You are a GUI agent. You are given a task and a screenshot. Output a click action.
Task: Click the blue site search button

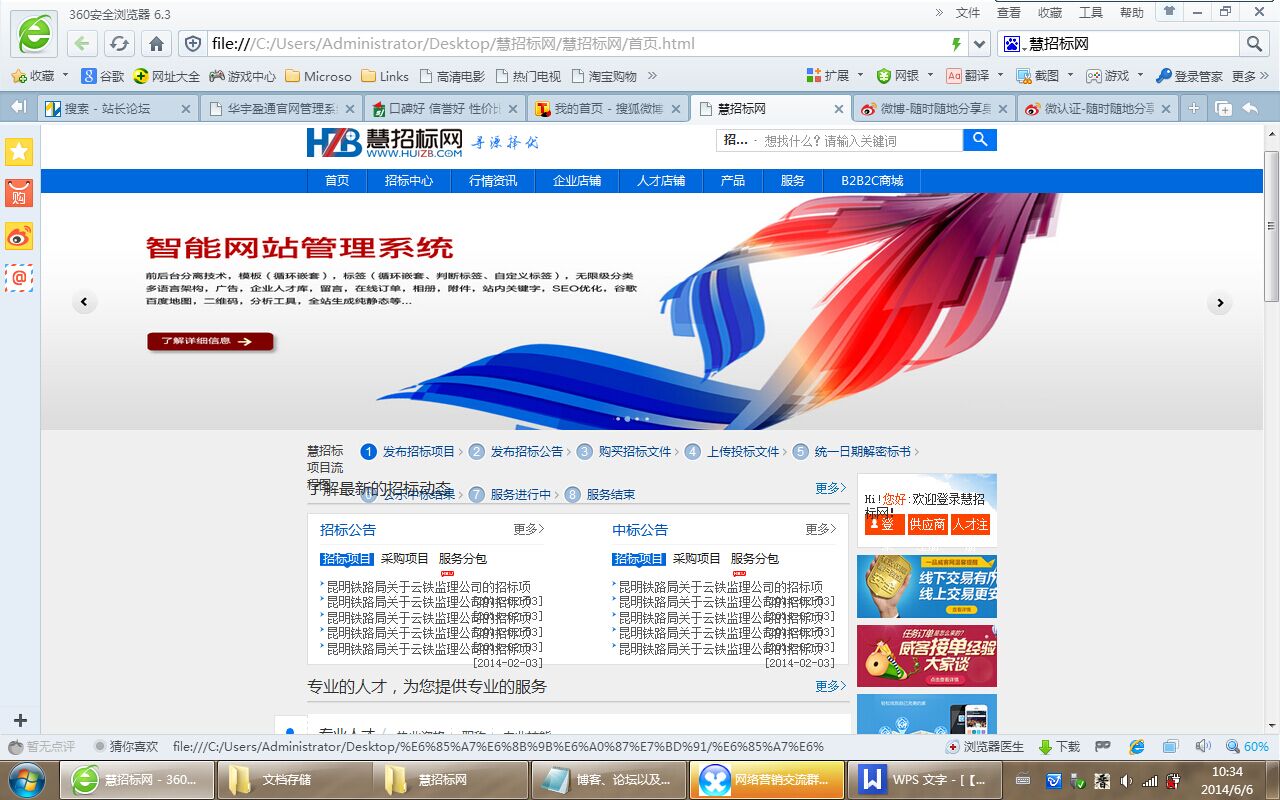tap(980, 140)
